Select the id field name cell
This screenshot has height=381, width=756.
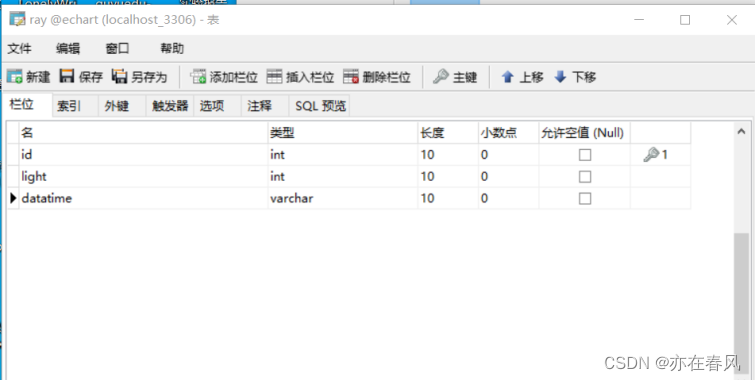(x=143, y=155)
